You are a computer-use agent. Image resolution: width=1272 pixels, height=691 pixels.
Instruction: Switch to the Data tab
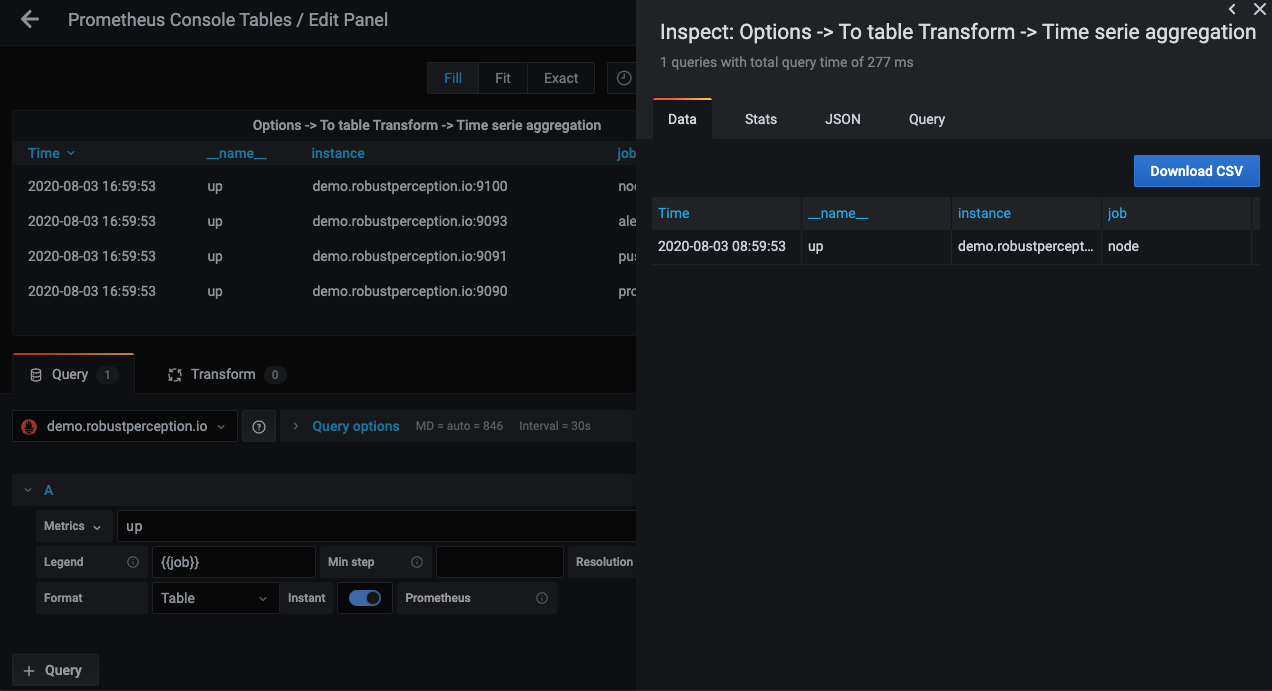[x=682, y=119]
